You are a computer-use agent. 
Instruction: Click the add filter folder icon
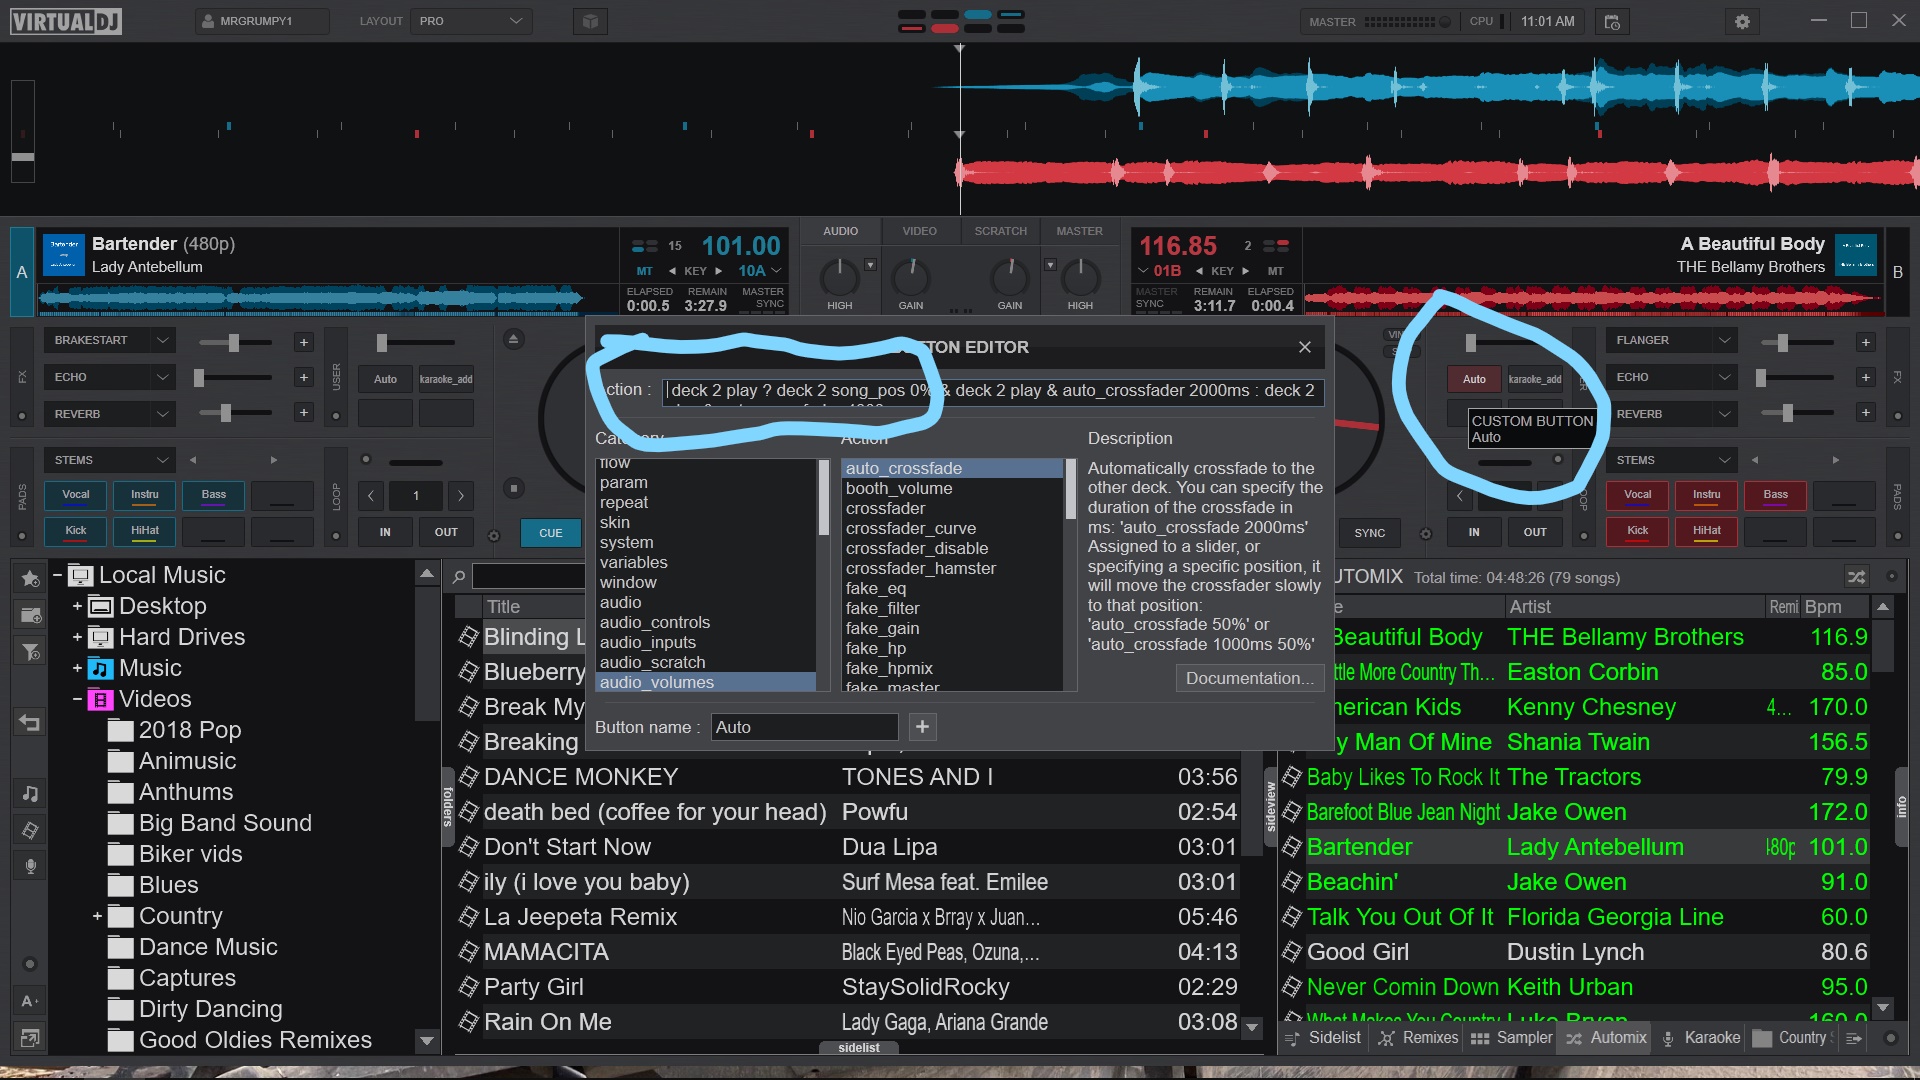pos(30,652)
